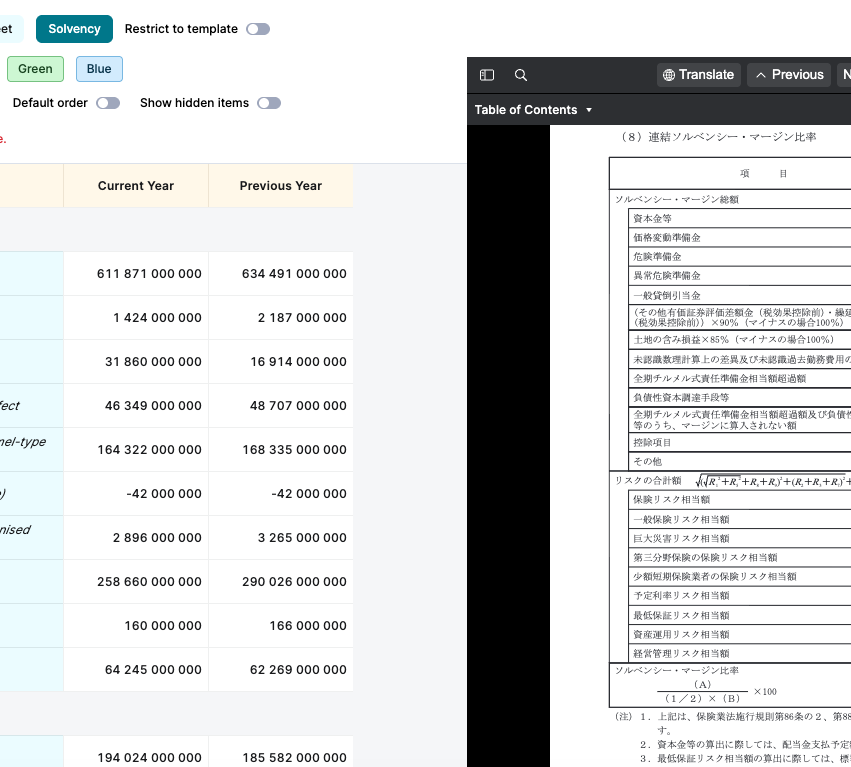Toggle the PDF sidebar panel icon
Viewport: 851px width, 767px height.
tap(487, 75)
